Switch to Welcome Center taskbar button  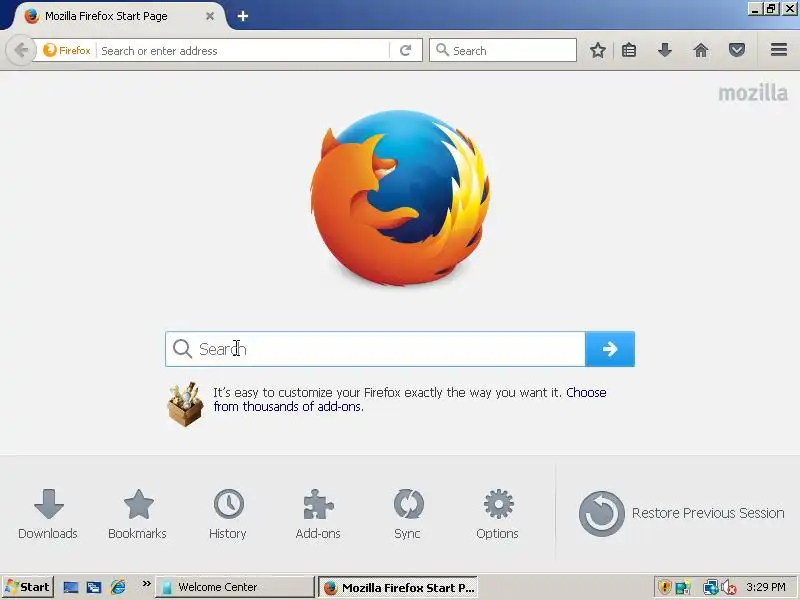[235, 587]
